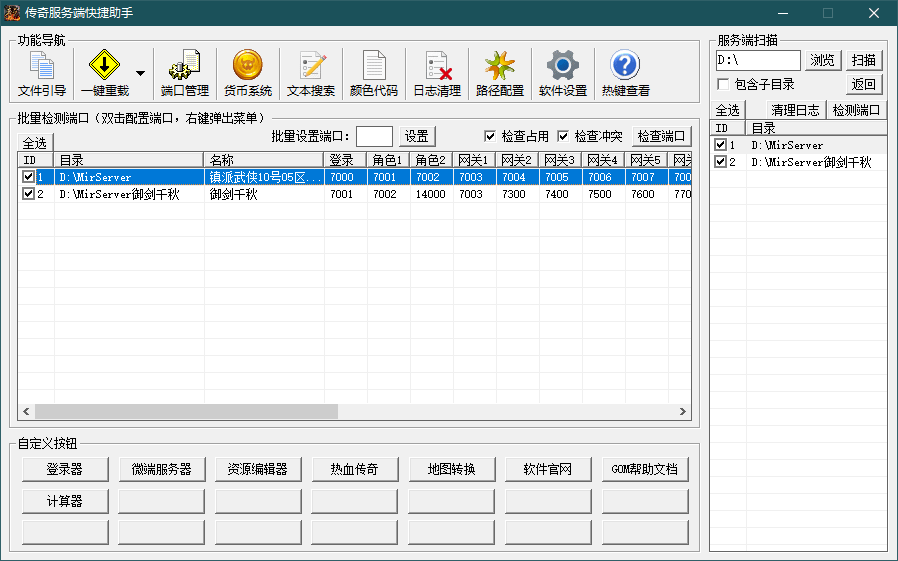Open the 文件引导 file guide tool
898x561 pixels.
coord(42,74)
